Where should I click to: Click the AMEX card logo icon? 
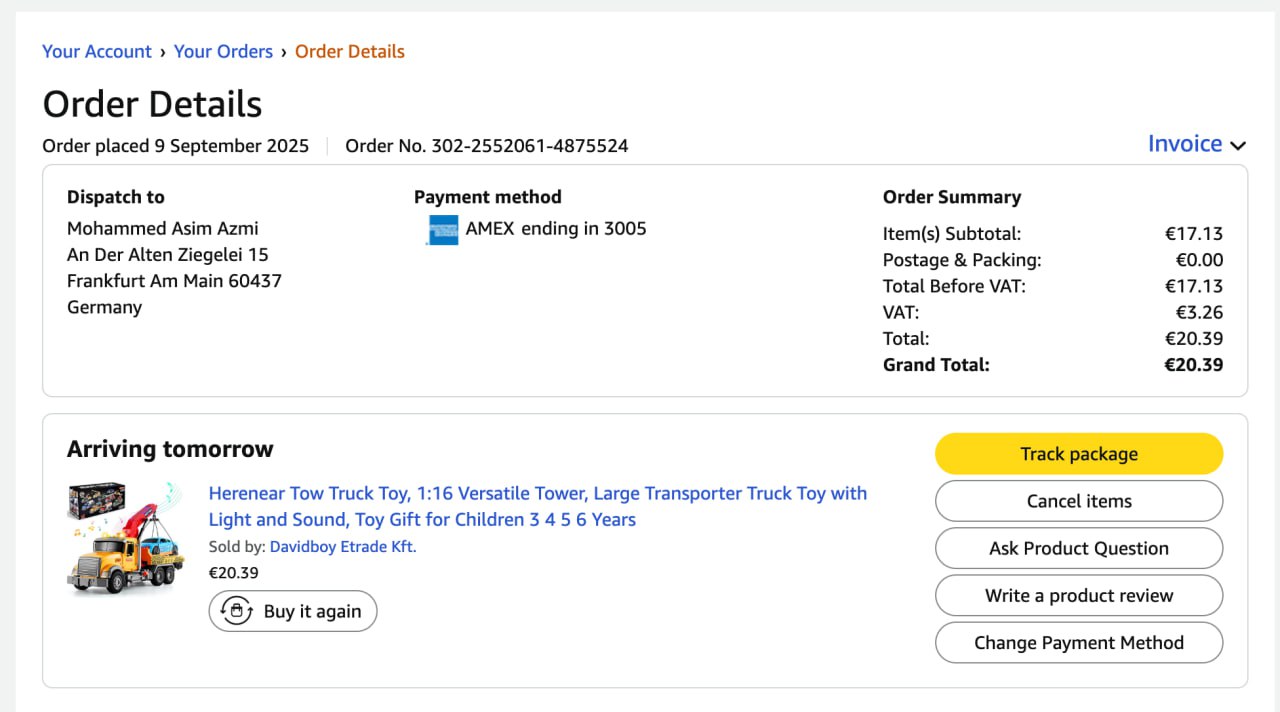pos(442,230)
